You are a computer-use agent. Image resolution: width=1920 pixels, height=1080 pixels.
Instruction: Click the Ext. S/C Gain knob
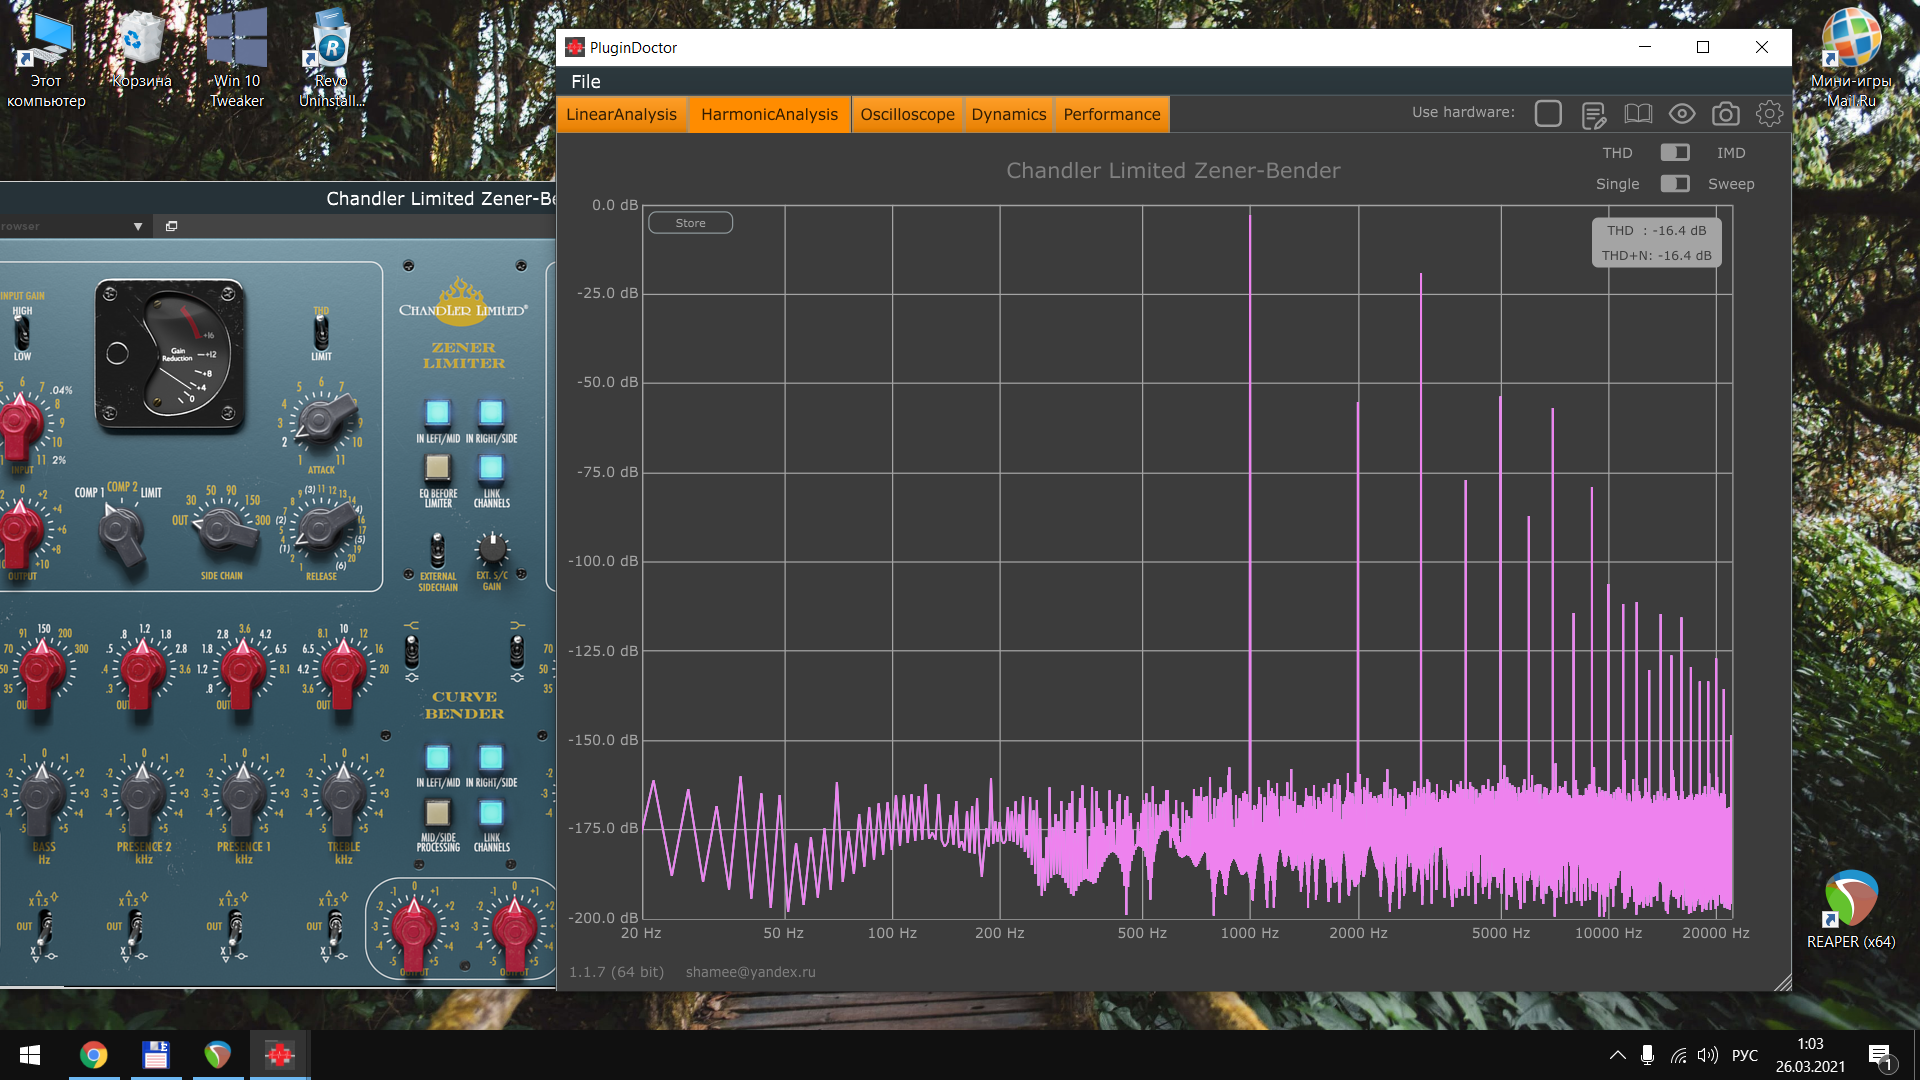point(492,548)
